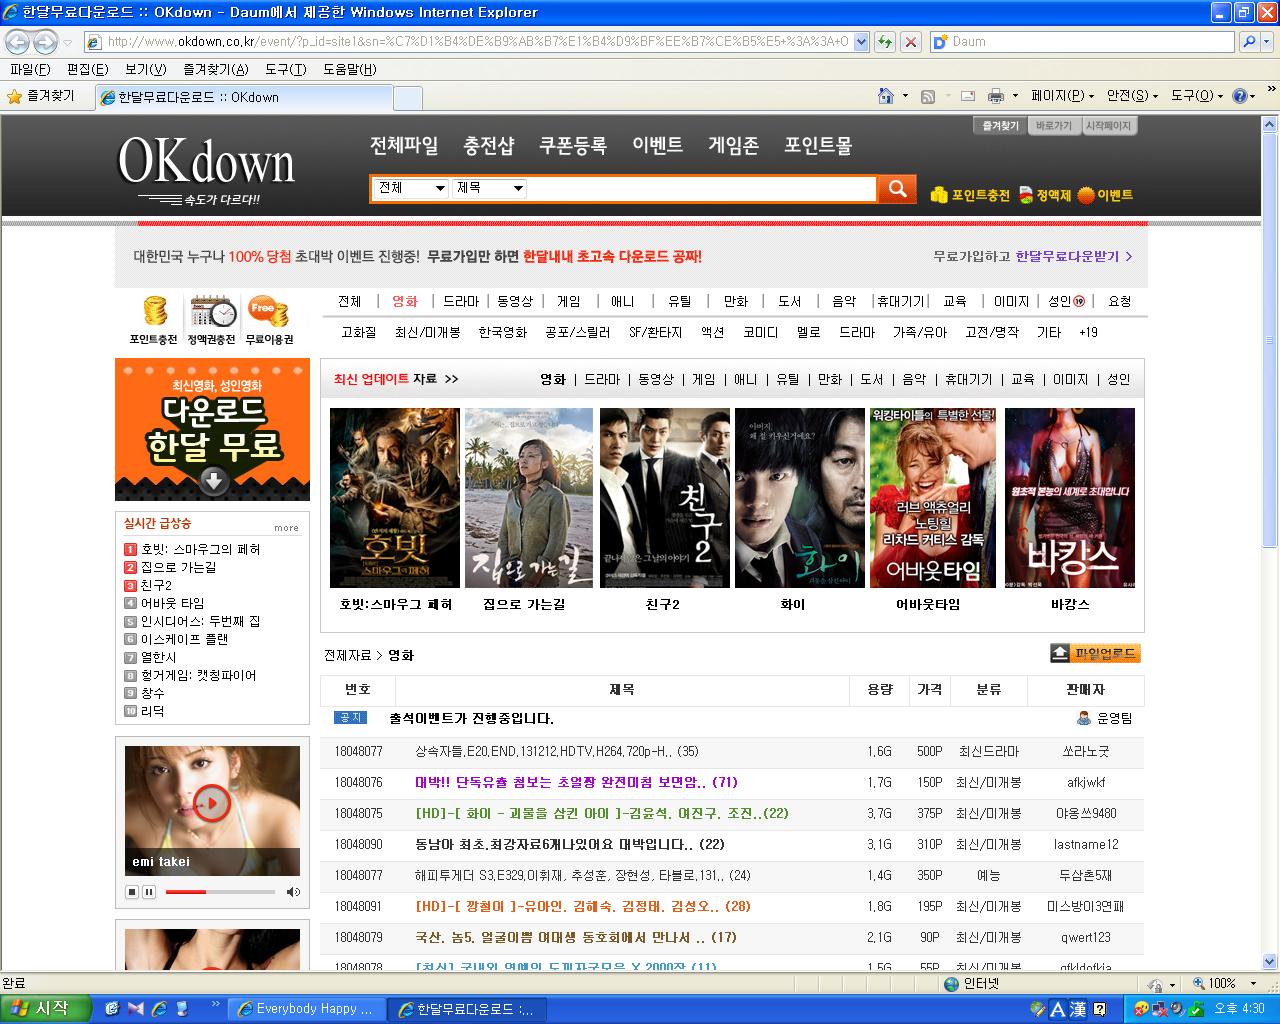1280x1024 pixels.
Task: Pause the emi takei player
Action: pyautogui.click(x=149, y=891)
